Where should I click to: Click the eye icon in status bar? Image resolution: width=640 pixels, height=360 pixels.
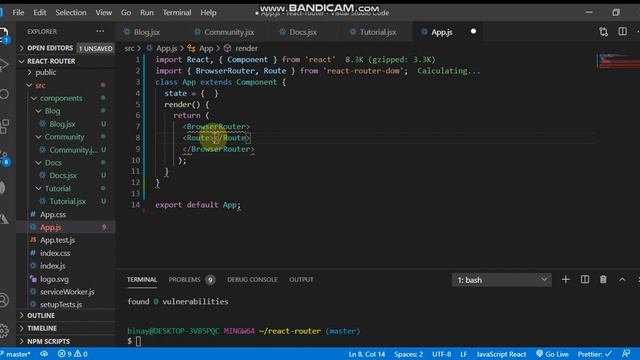(x=44, y=354)
